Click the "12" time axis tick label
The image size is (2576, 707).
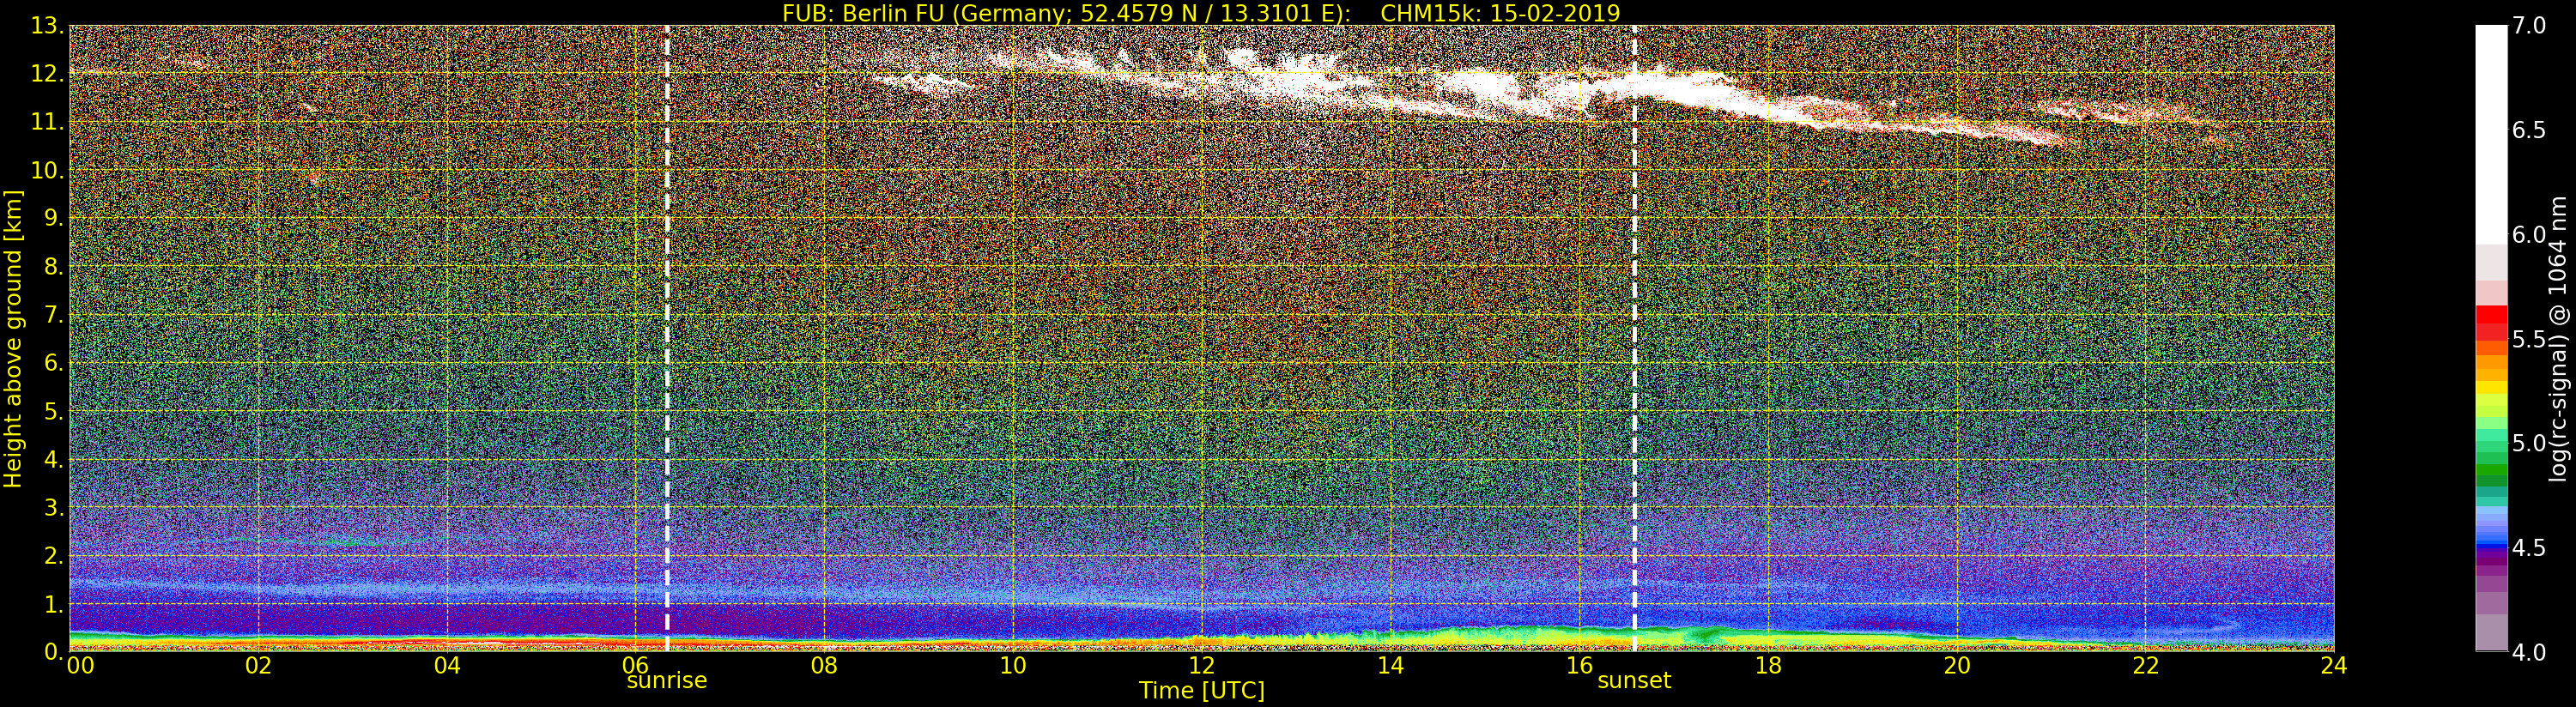pyautogui.click(x=1201, y=666)
